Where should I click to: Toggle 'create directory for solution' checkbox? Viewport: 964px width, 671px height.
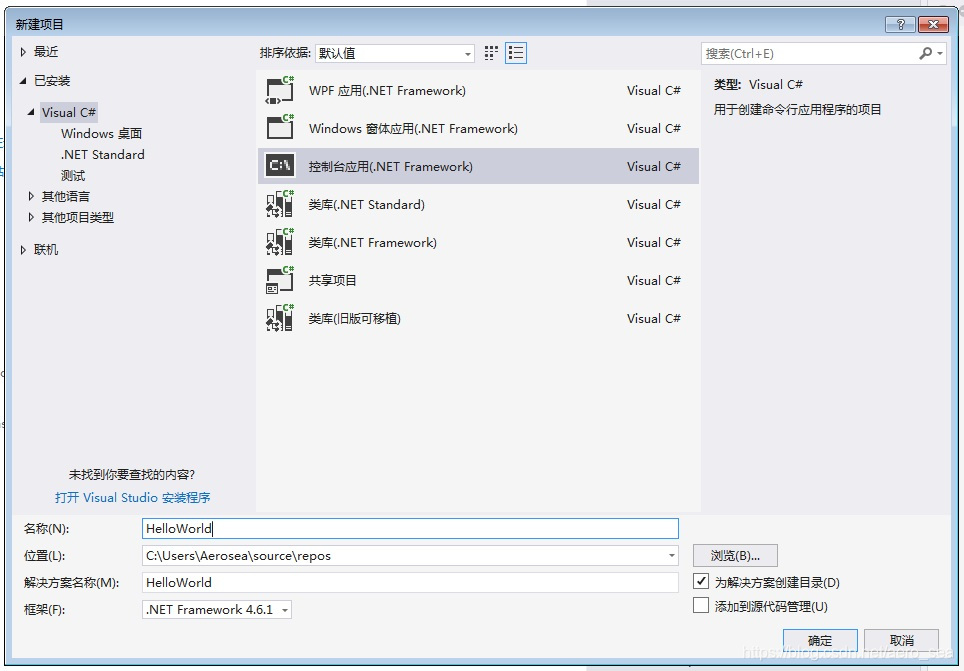(701, 581)
